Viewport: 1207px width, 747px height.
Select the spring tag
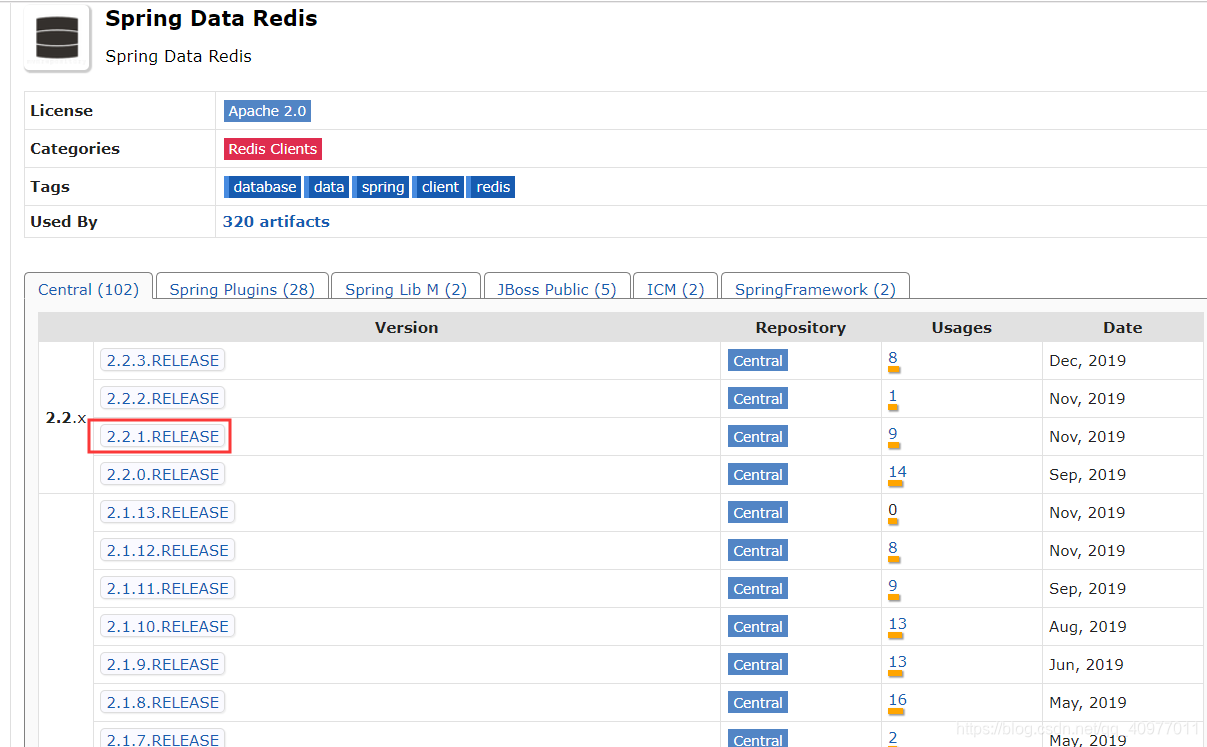coord(381,187)
